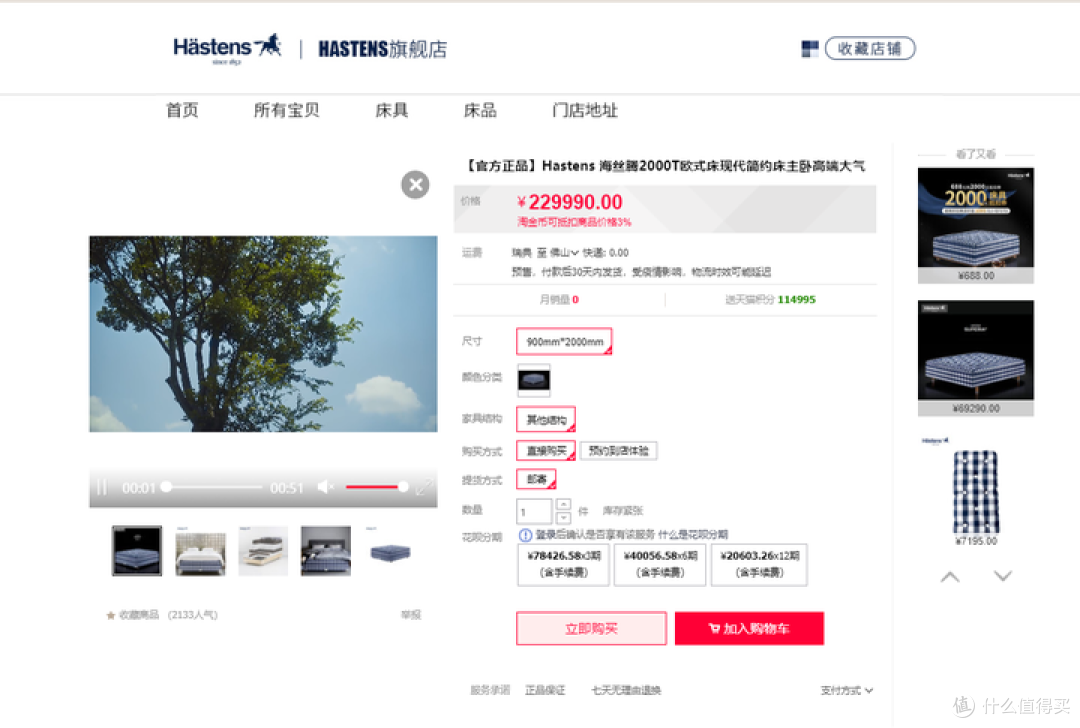The height and width of the screenshot is (728, 1080).
Task: Favorite the store with 收藏店铺 button
Action: click(x=870, y=48)
